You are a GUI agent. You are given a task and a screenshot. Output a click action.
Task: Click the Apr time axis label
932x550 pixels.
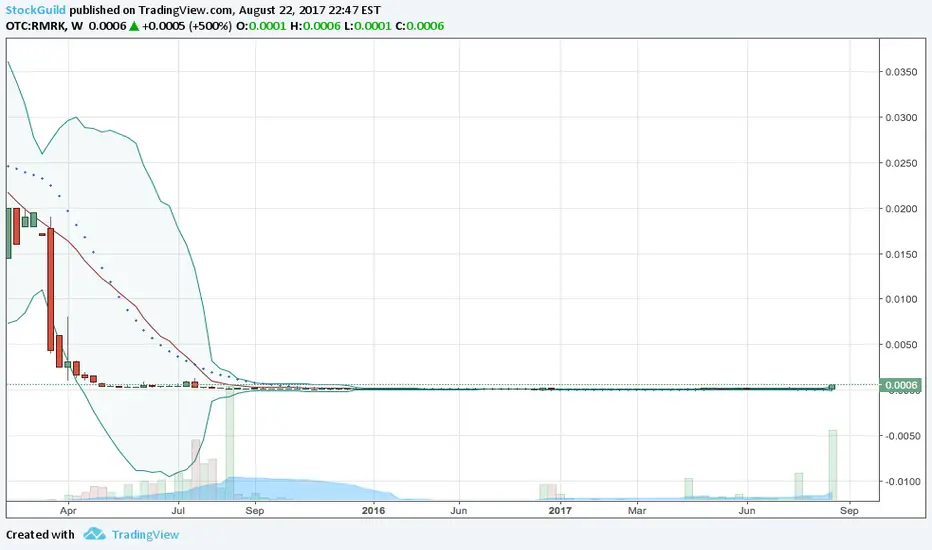(68, 511)
